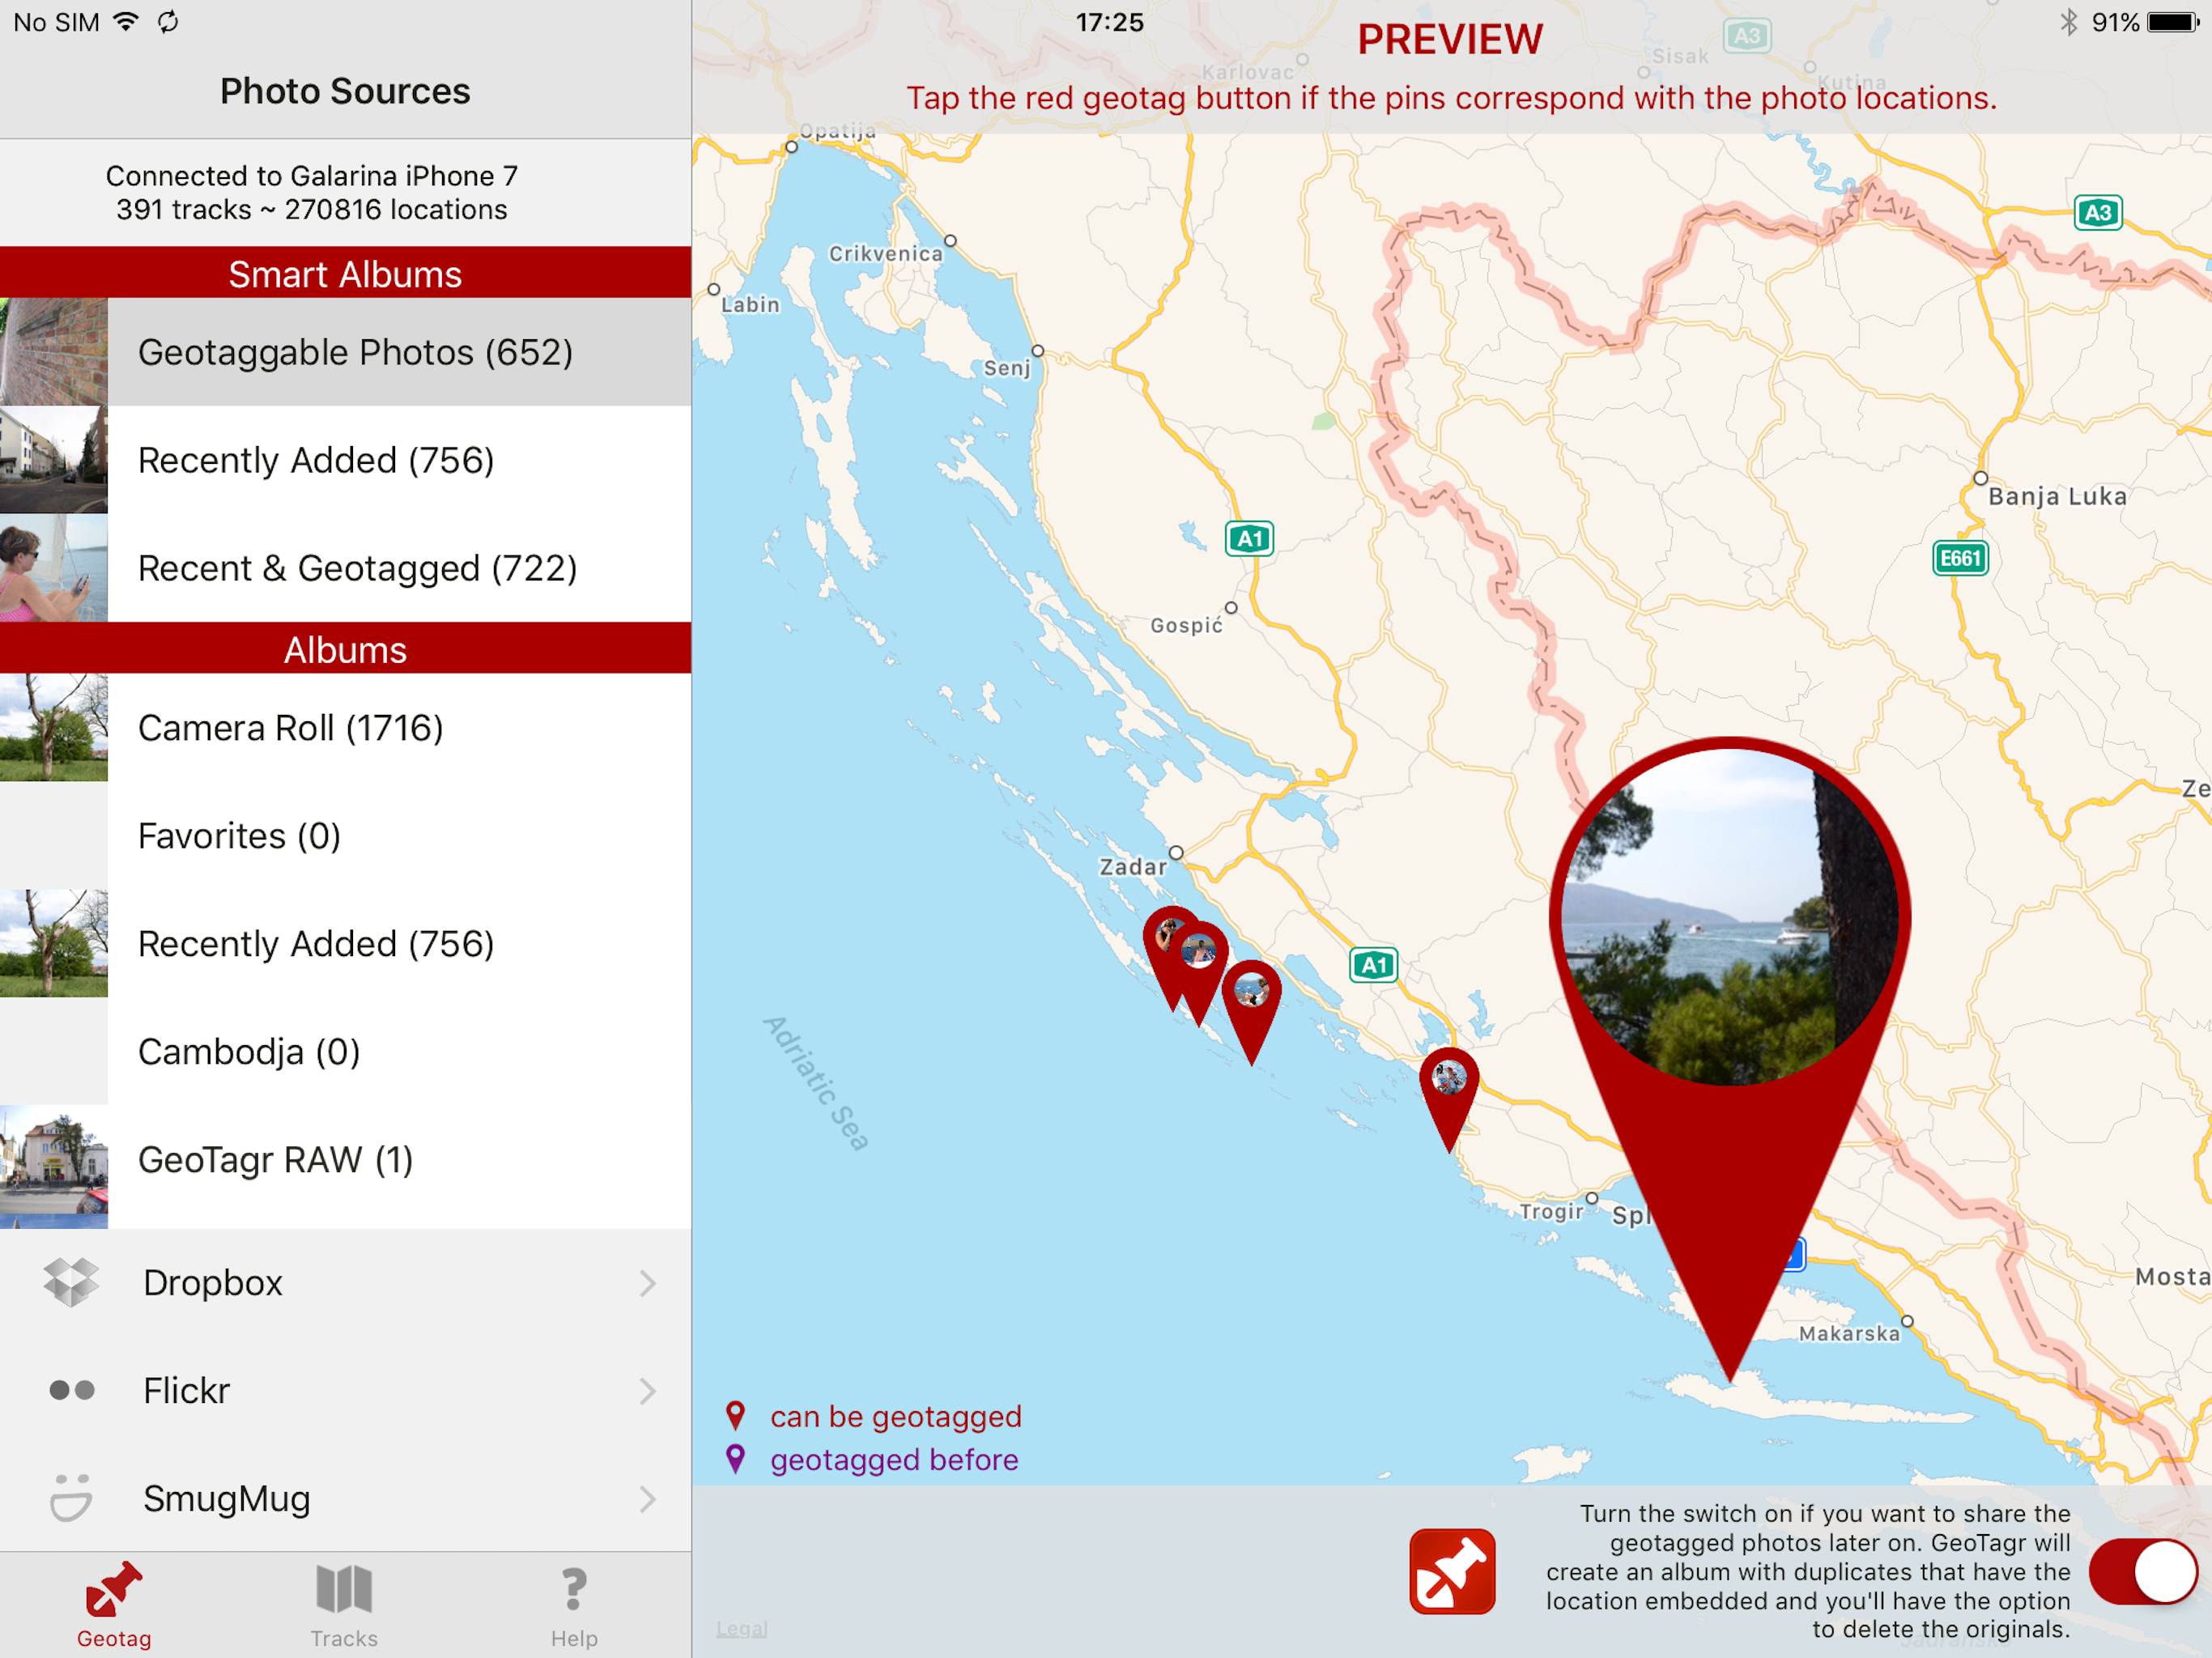
Task: Open Camera Roll (1716) album
Action: click(346, 728)
